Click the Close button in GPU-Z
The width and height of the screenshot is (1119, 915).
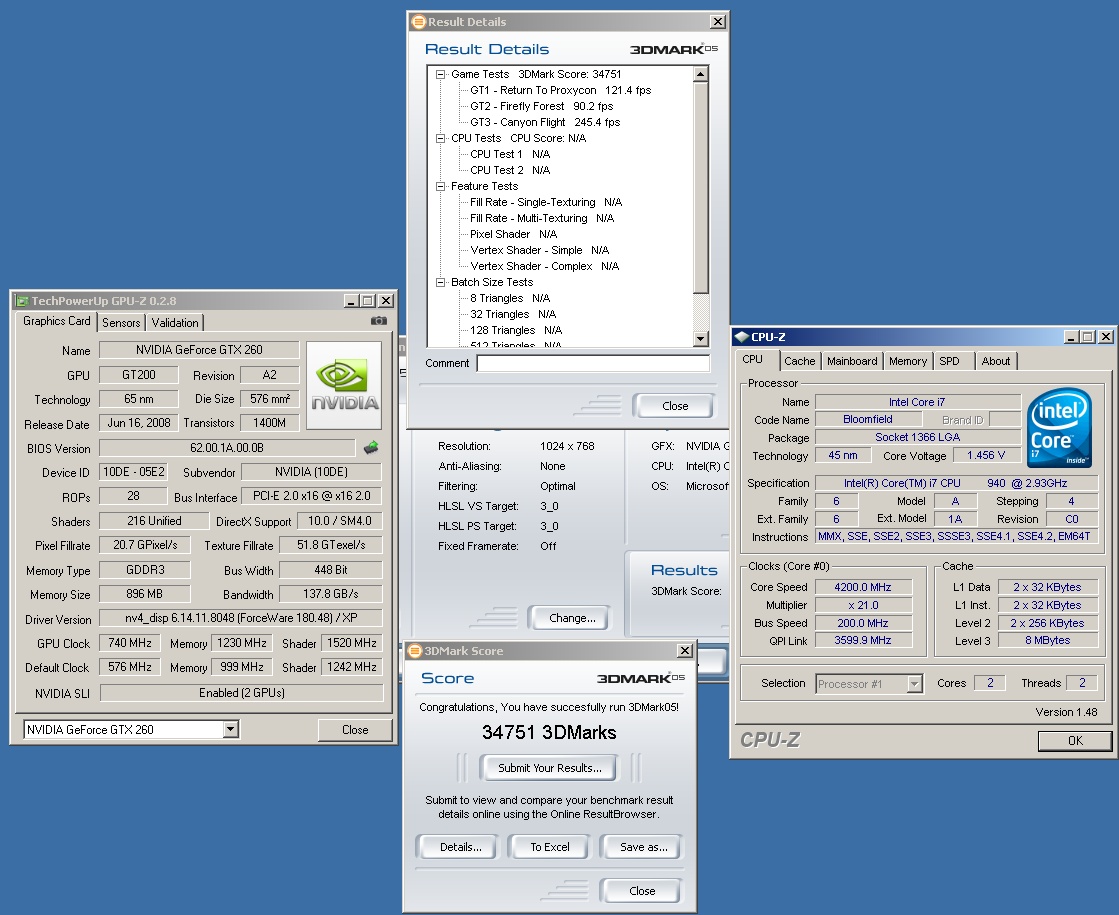(x=355, y=729)
